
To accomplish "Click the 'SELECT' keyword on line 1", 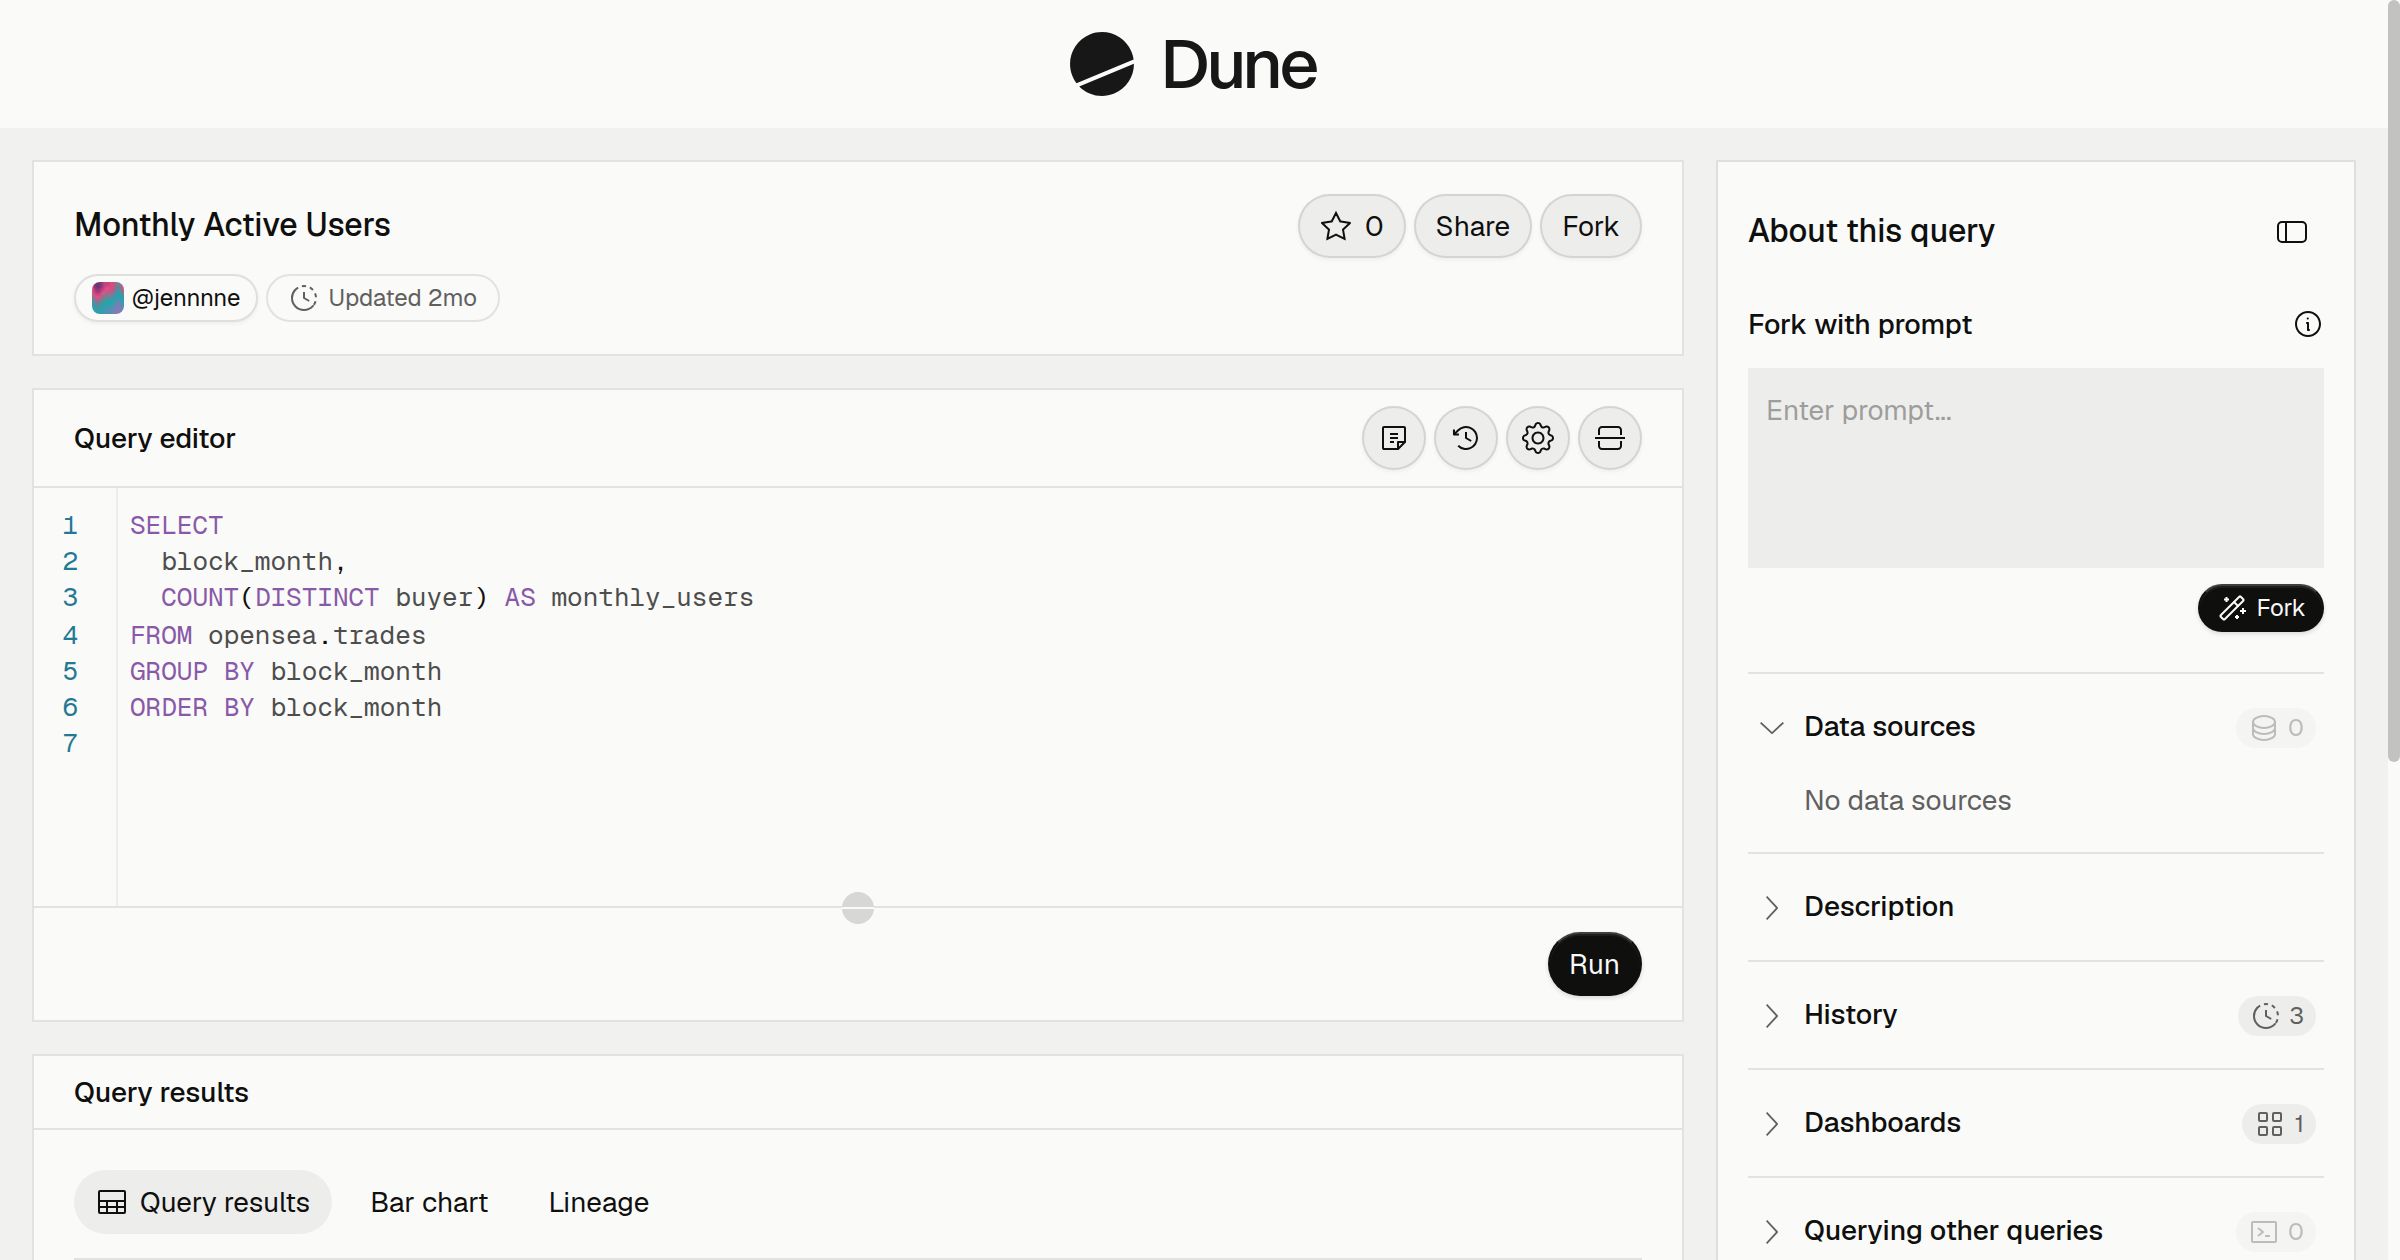I will pos(176,525).
